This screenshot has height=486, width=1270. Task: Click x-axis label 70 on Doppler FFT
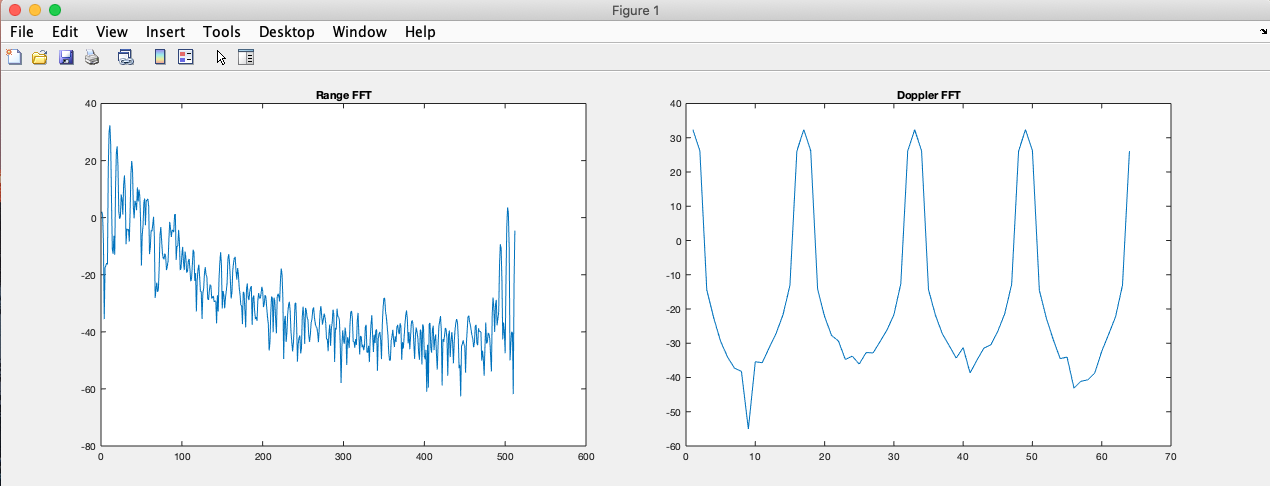coord(1171,456)
